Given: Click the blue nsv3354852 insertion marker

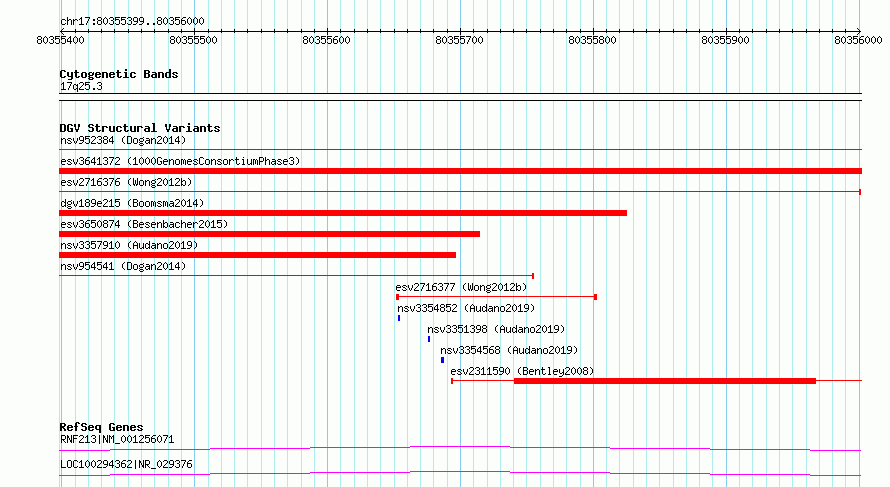Looking at the screenshot, I should [x=399, y=318].
